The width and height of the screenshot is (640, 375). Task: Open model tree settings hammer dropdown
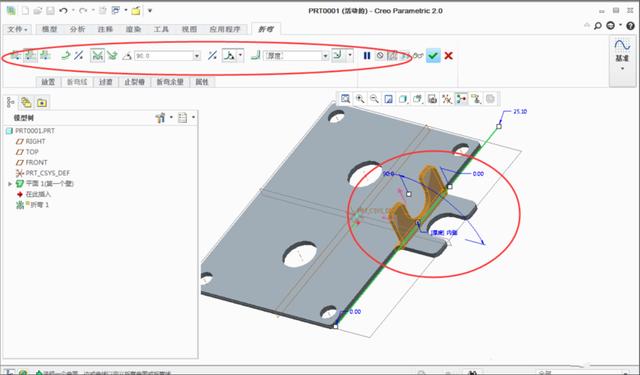coord(164,118)
